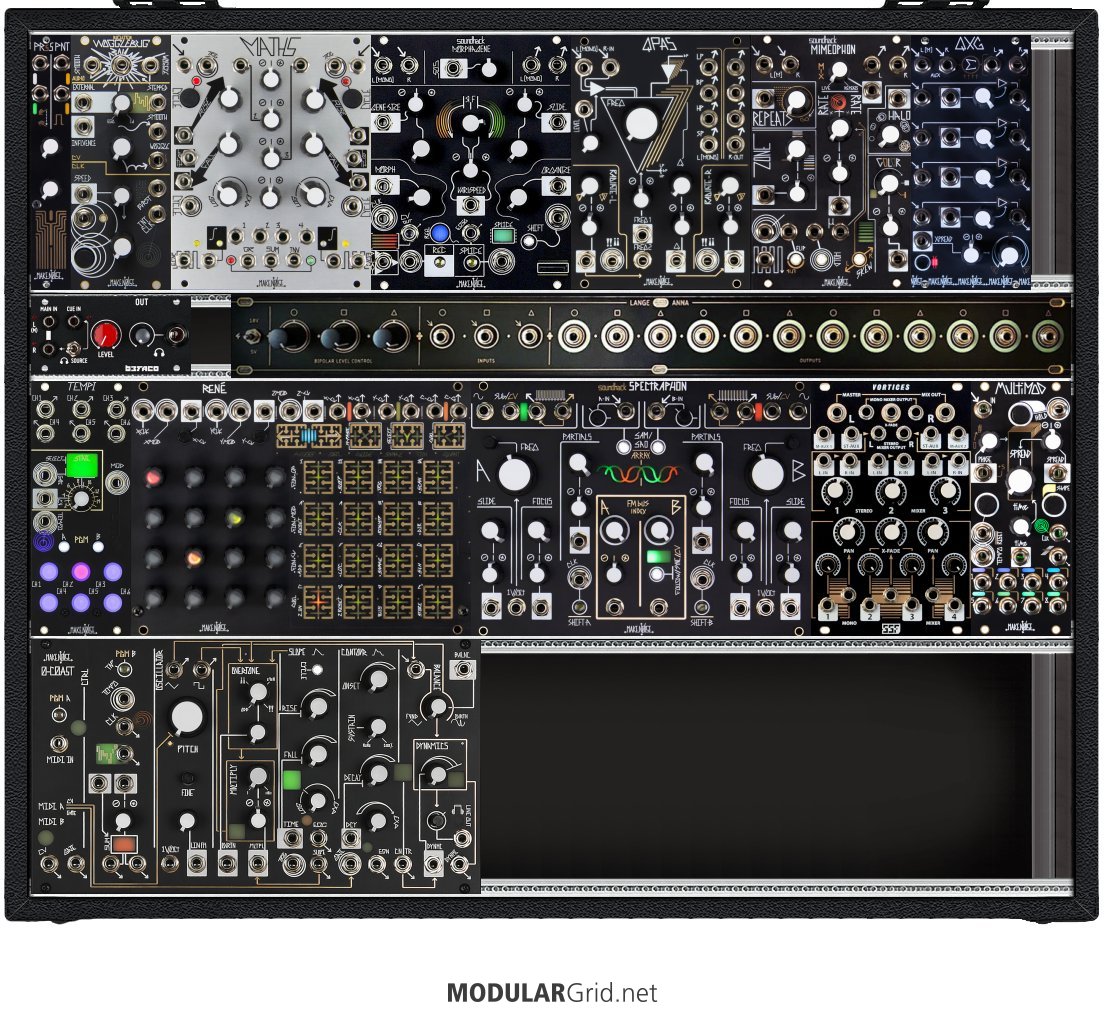Turn the DYNAMICS knob on 0-Coast
Viewport: 1106px width, 1014px height.
click(x=439, y=775)
